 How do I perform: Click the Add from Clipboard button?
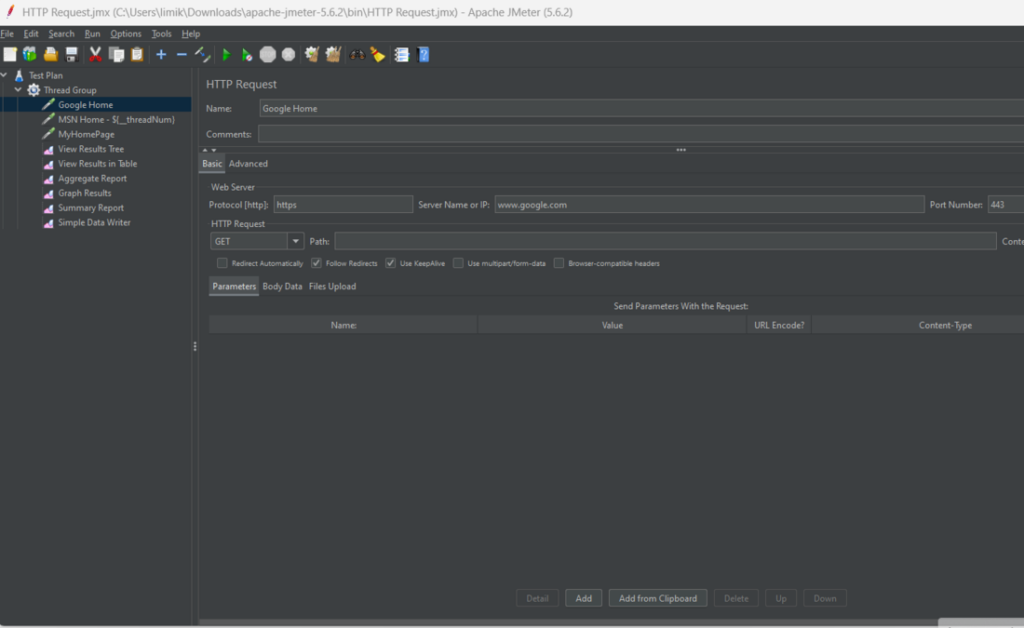[657, 598]
